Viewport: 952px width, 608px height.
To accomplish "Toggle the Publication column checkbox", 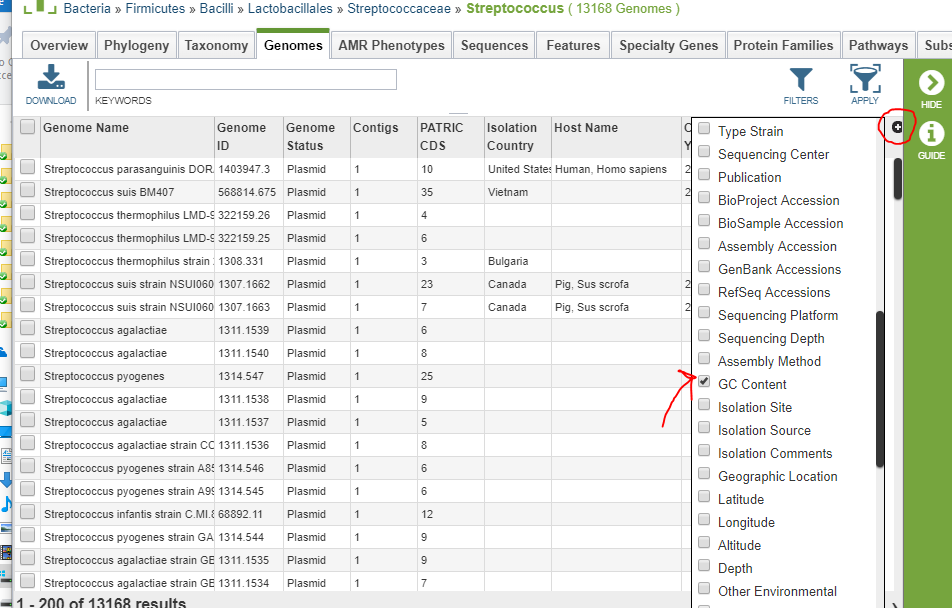I will (x=704, y=174).
